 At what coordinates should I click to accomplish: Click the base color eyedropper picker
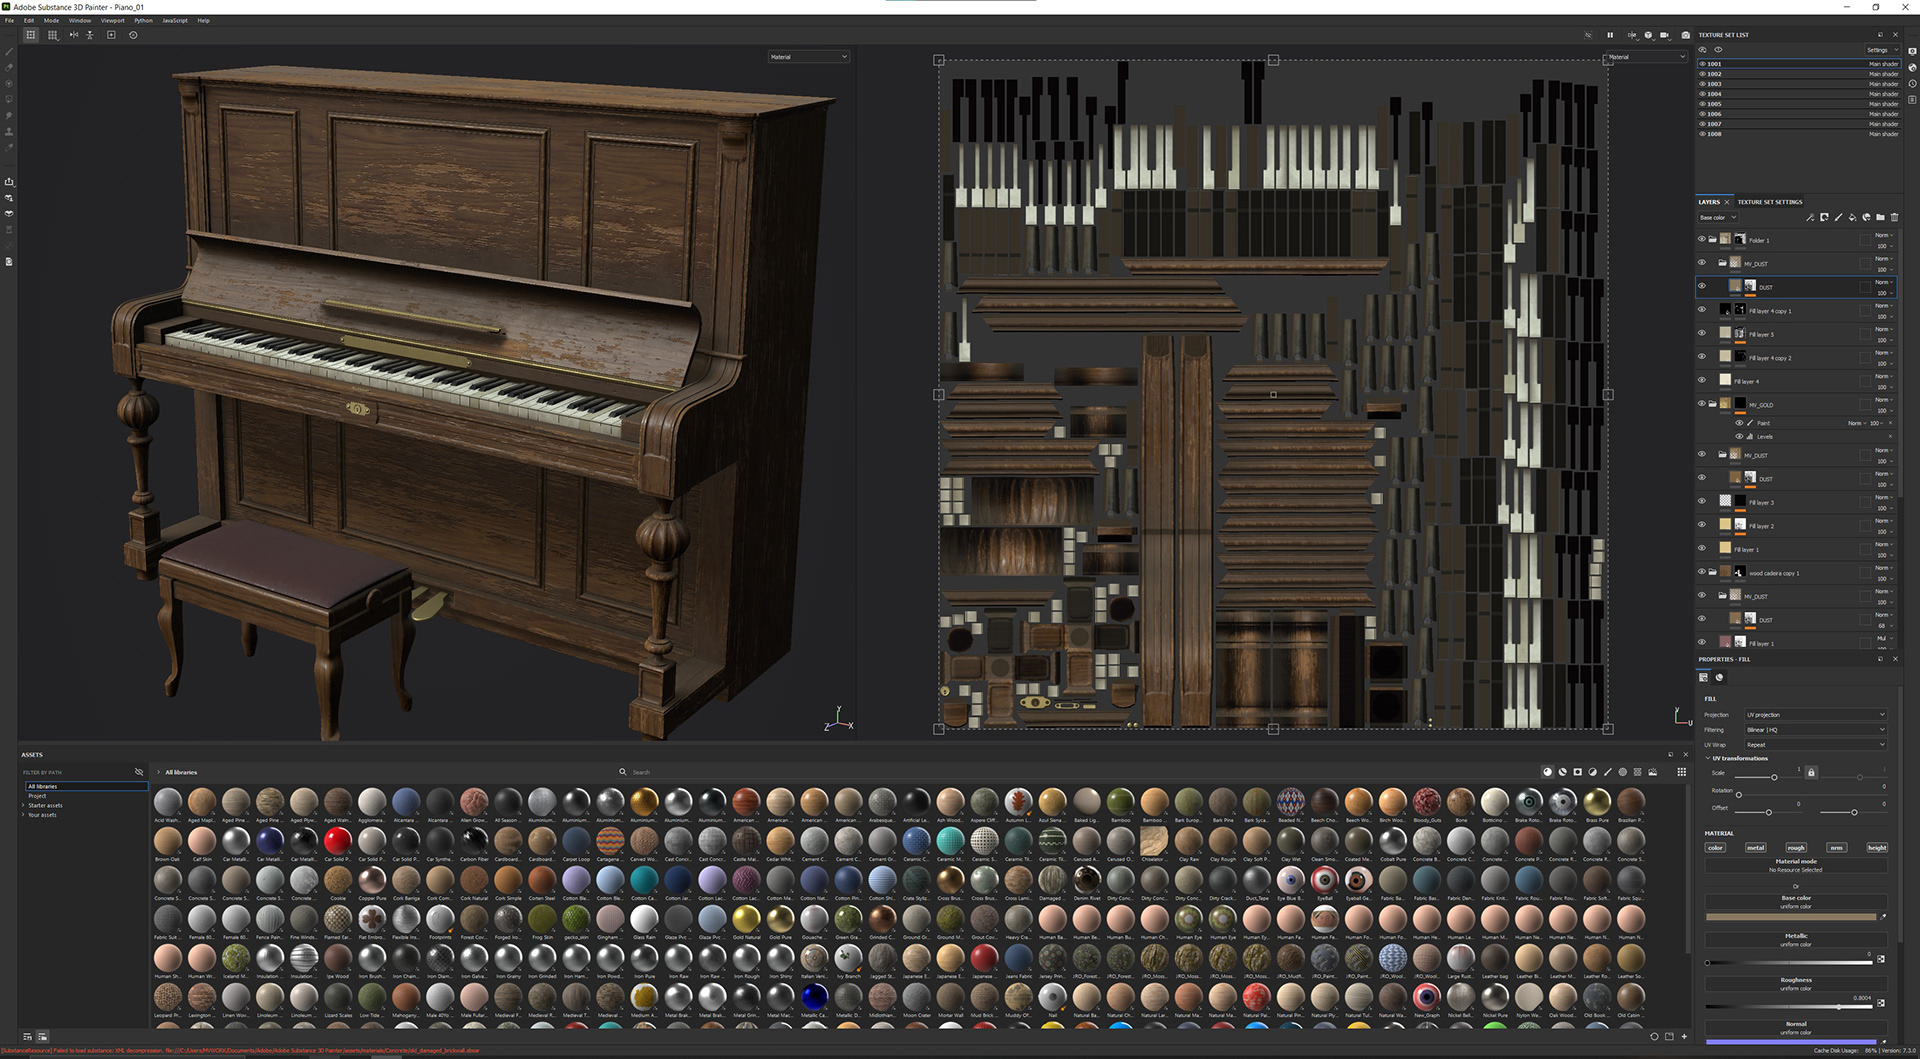coord(1883,916)
